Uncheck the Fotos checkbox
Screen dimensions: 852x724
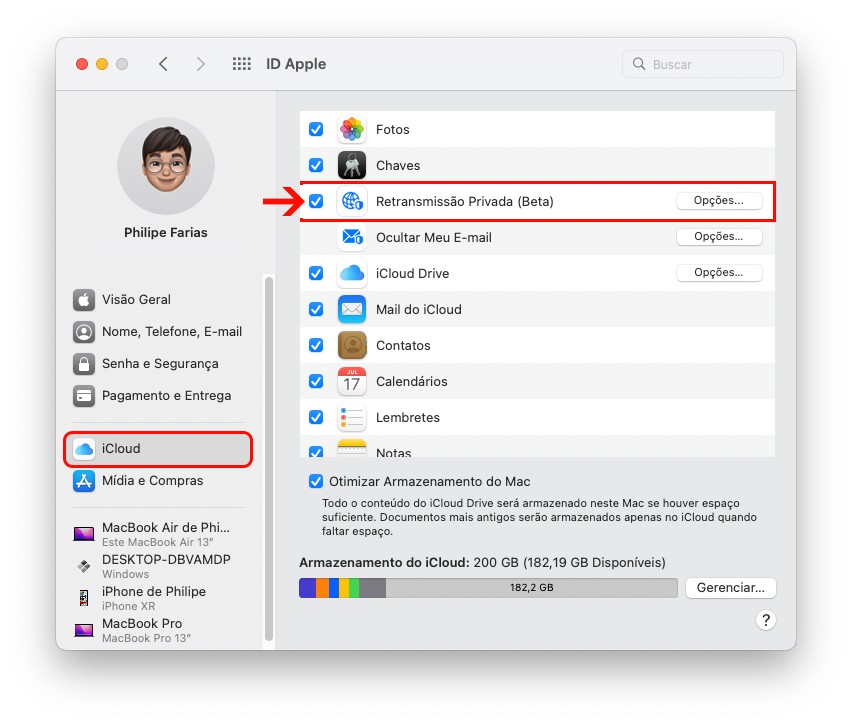click(x=316, y=129)
